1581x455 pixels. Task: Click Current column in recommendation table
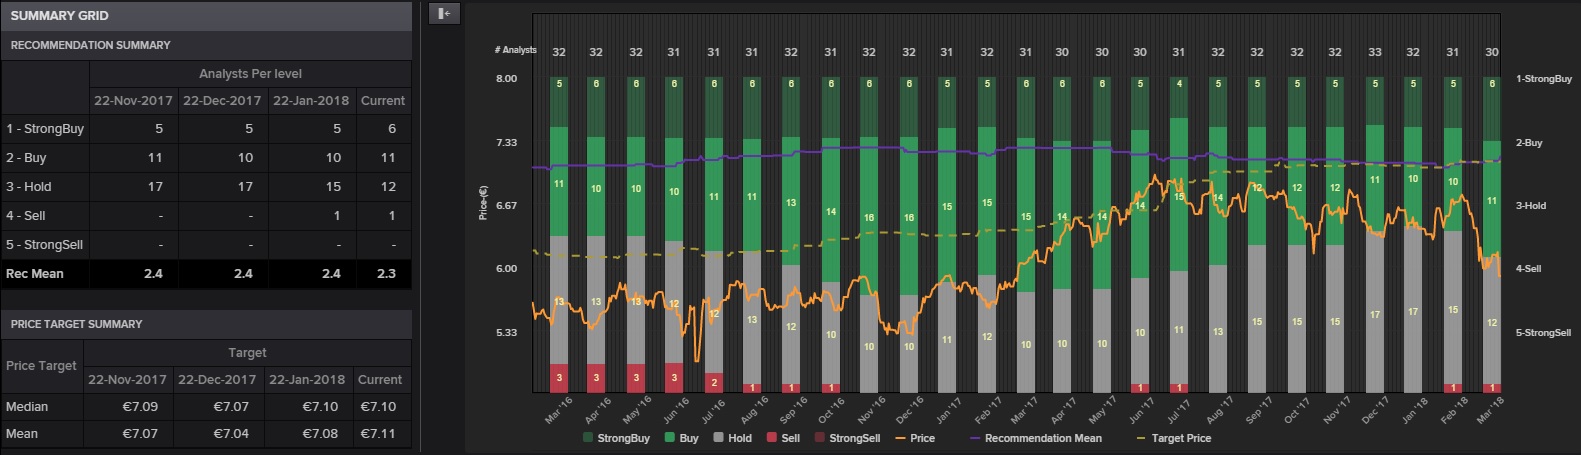[383, 101]
